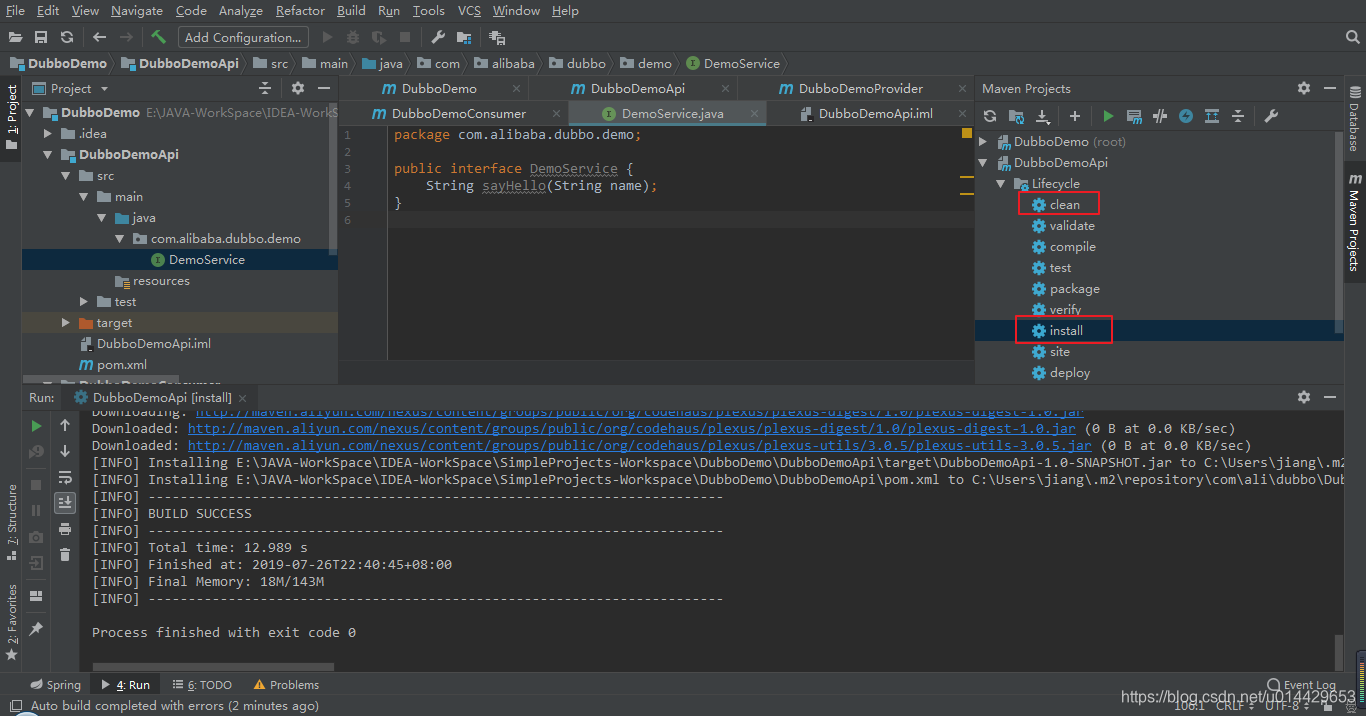Viewport: 1366px width, 716px height.
Task: Click Up the stack trace arrow
Action: pos(65,426)
